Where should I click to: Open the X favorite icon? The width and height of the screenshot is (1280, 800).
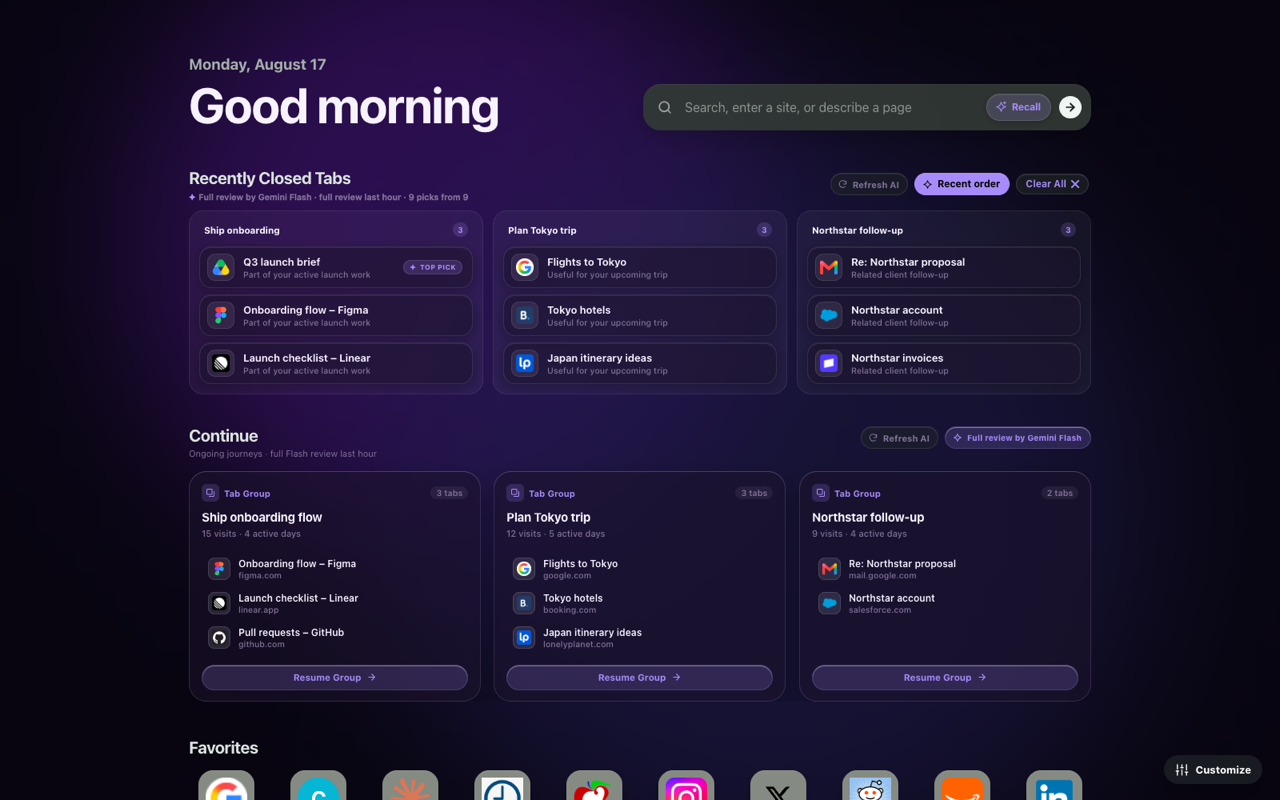click(778, 785)
